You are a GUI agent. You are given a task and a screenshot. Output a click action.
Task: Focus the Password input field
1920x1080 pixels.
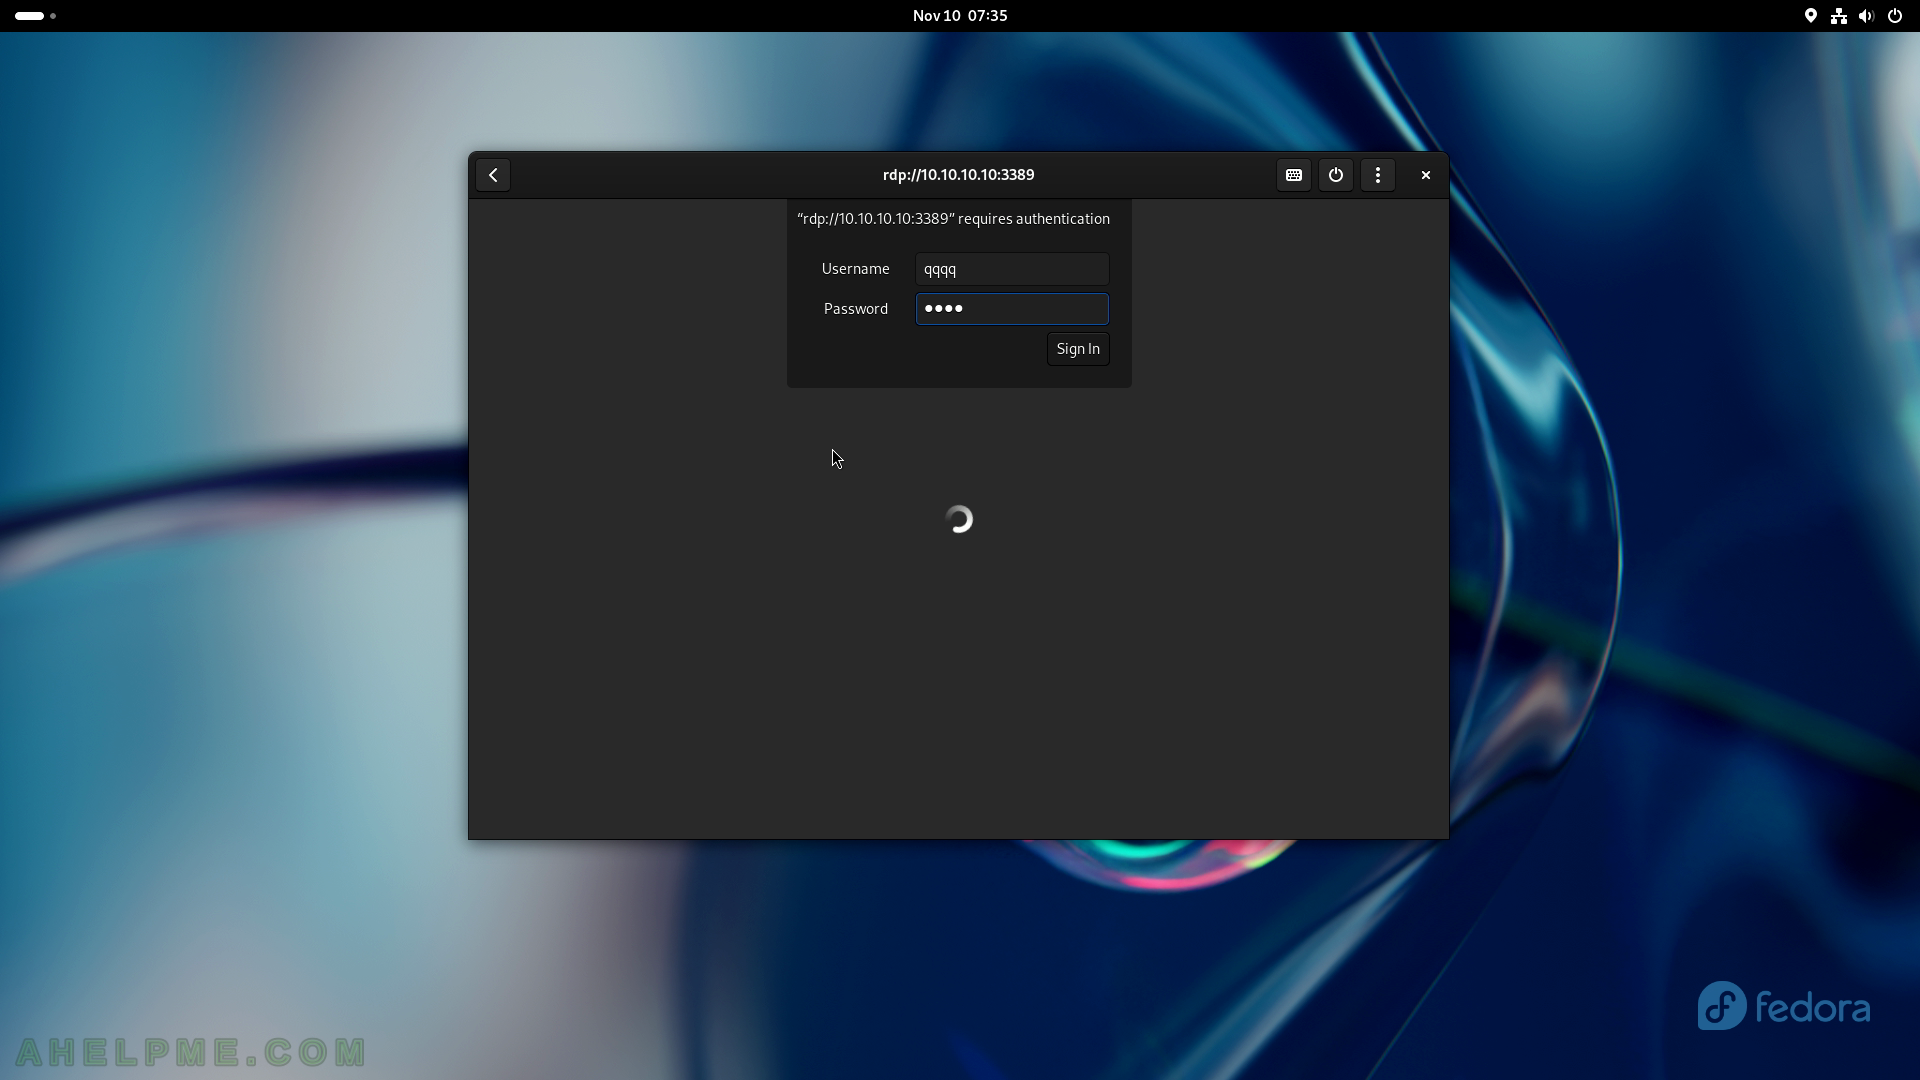pyautogui.click(x=1012, y=309)
